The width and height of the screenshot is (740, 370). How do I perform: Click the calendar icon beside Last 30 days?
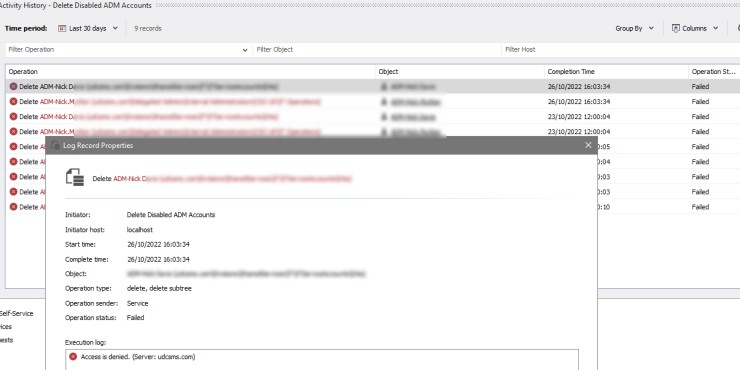(x=62, y=28)
